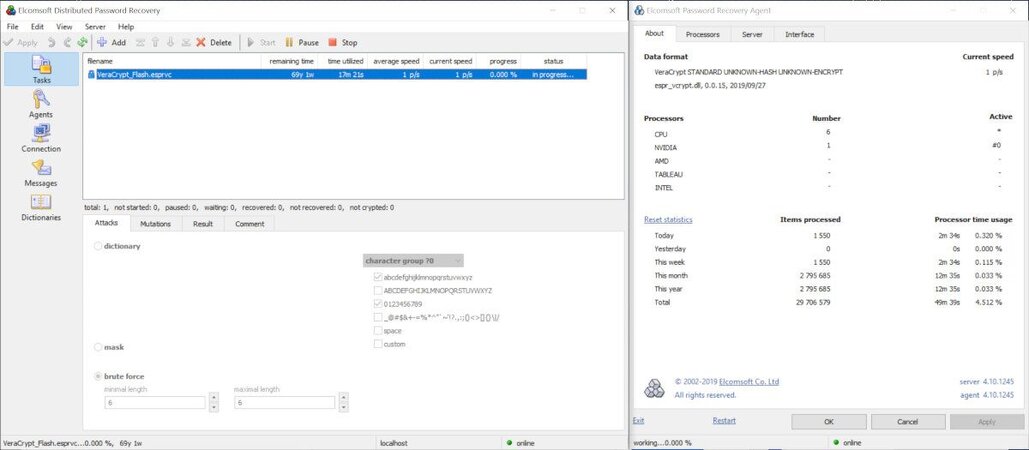
Task: Toggle the custom charset checkbox
Action: tap(377, 344)
